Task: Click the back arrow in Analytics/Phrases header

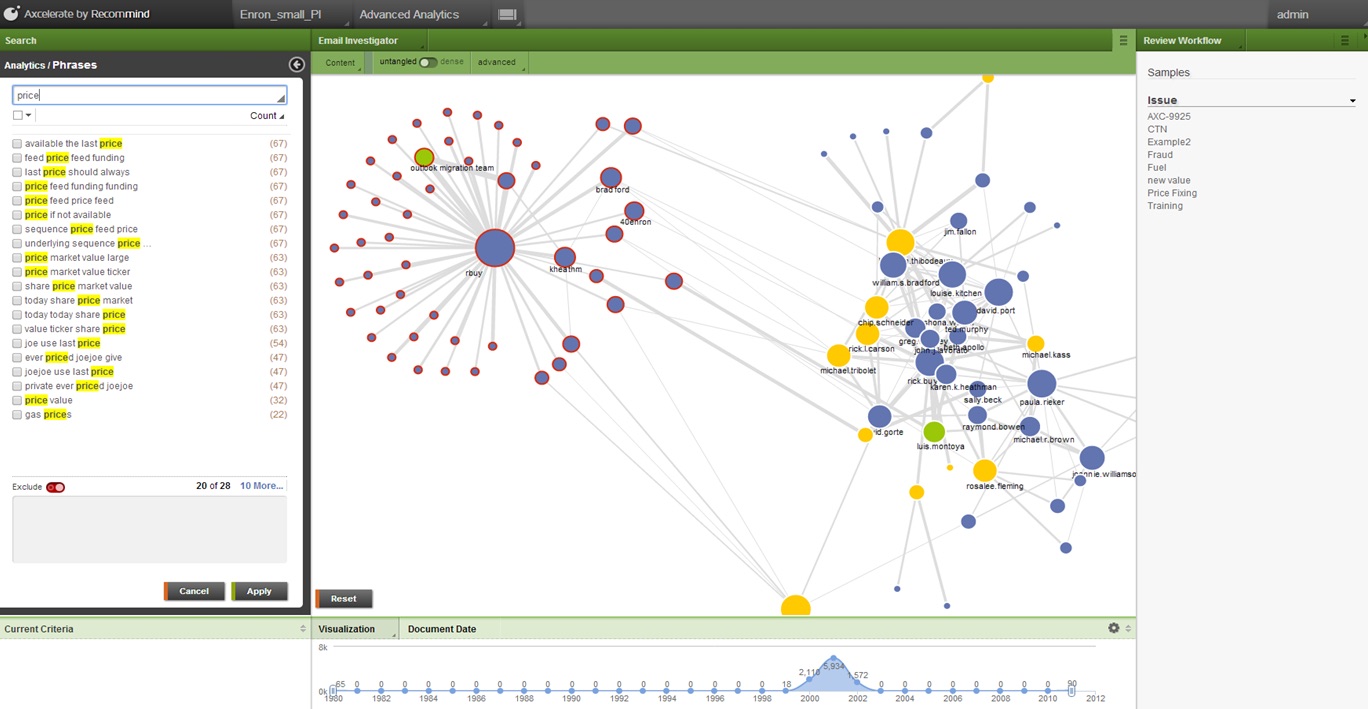Action: click(x=296, y=65)
